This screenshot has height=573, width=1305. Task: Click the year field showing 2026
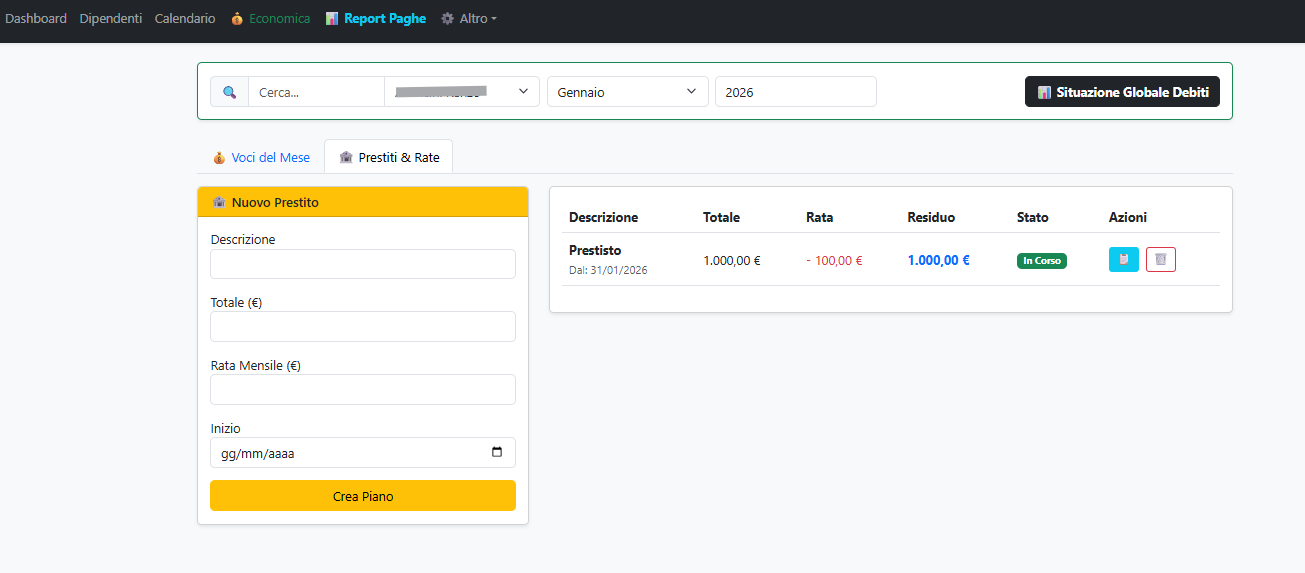click(x=795, y=92)
